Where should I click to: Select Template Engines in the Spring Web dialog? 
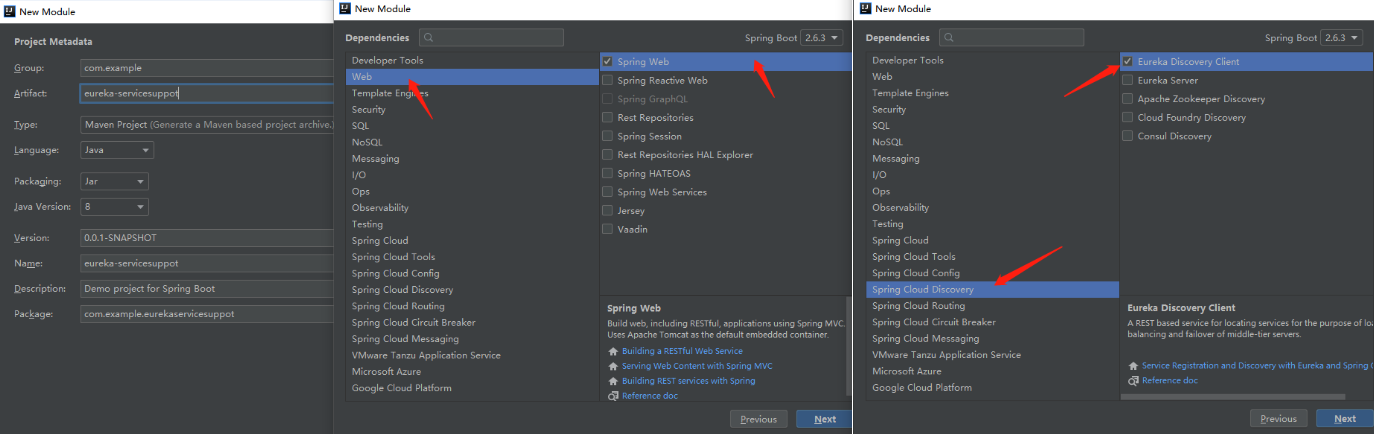click(x=472, y=93)
